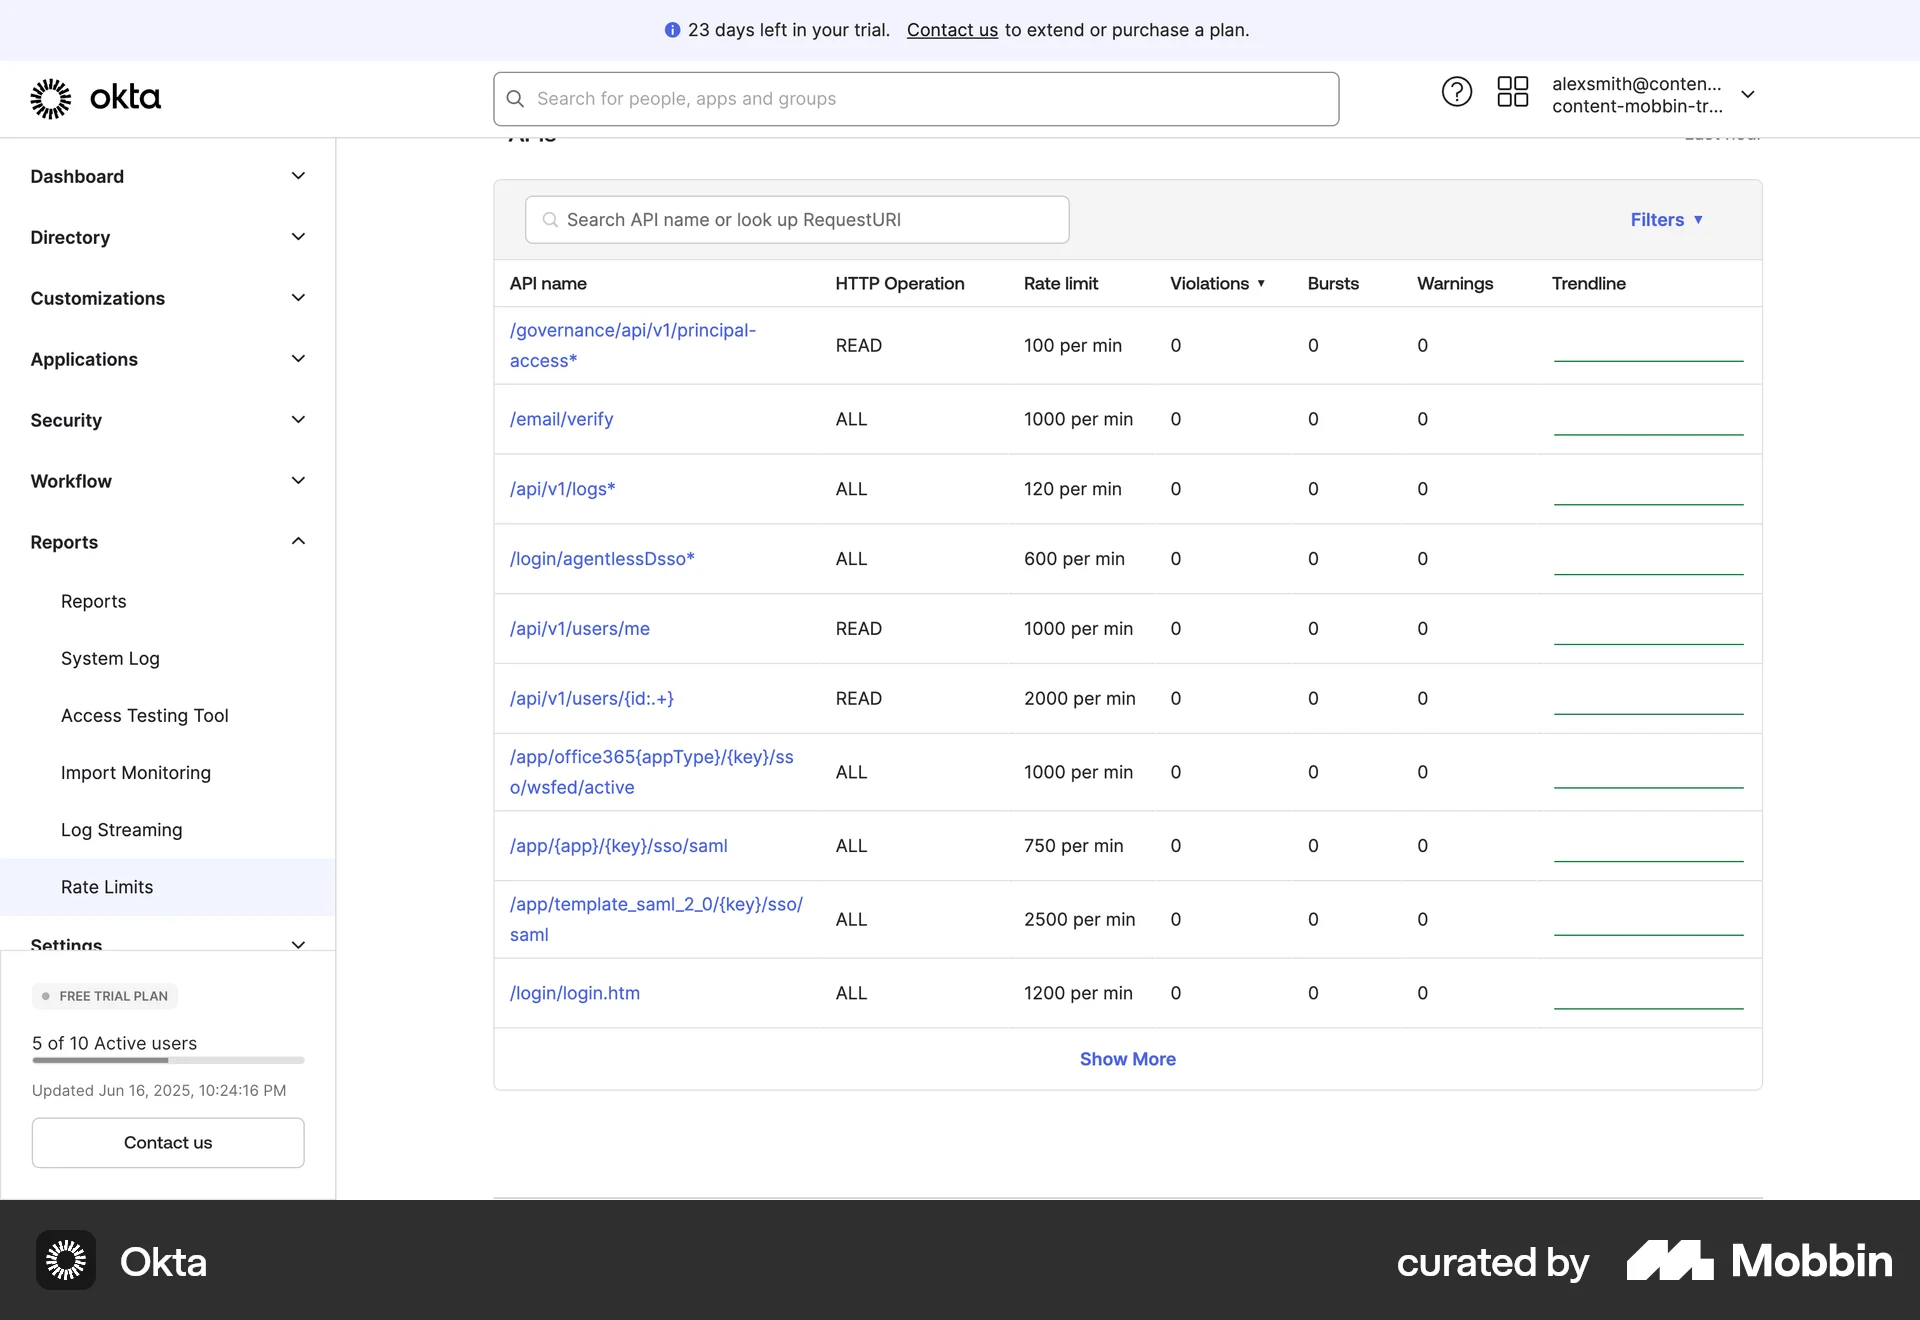Select Rate Limits in the sidebar
The height and width of the screenshot is (1320, 1920).
coord(106,886)
